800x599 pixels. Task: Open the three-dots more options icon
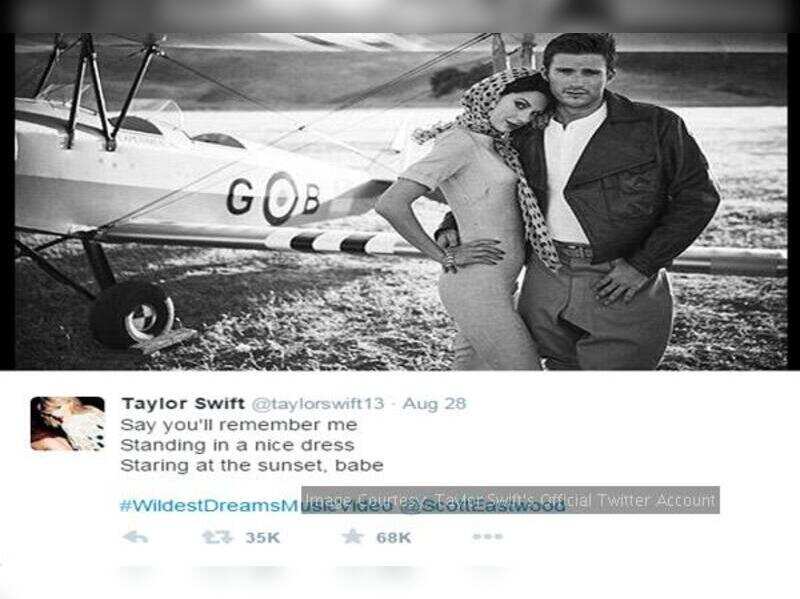pos(487,537)
